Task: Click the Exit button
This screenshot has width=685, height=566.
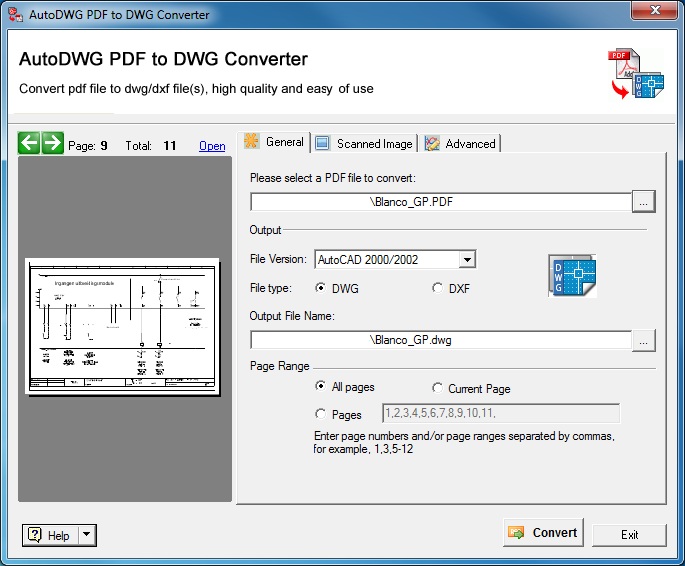Action: tap(629, 535)
